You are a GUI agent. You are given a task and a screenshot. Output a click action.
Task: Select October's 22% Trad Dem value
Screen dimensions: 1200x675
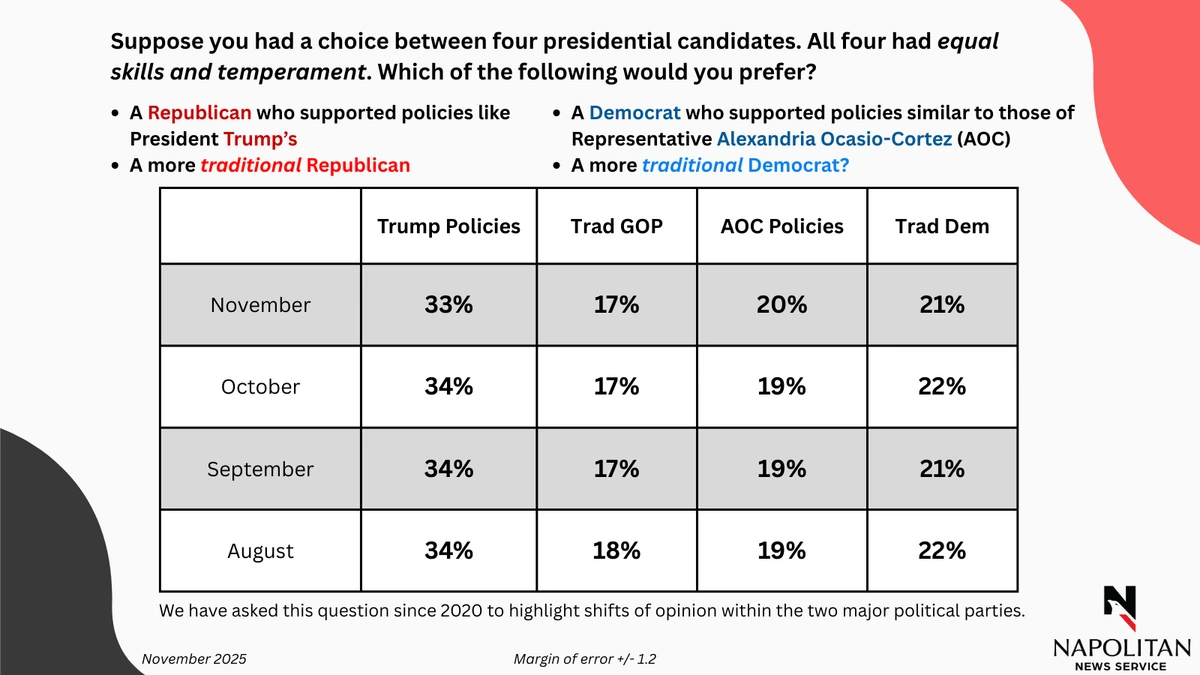coord(942,387)
